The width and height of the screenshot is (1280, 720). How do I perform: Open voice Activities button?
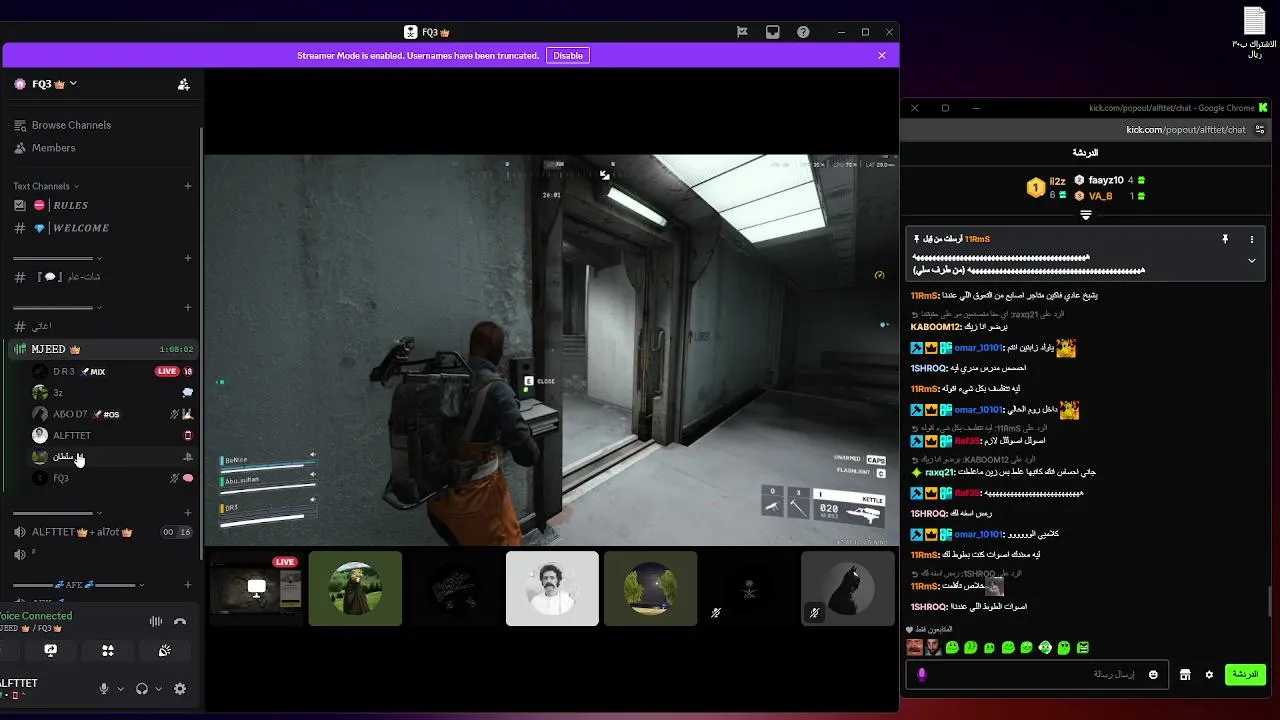pos(108,650)
